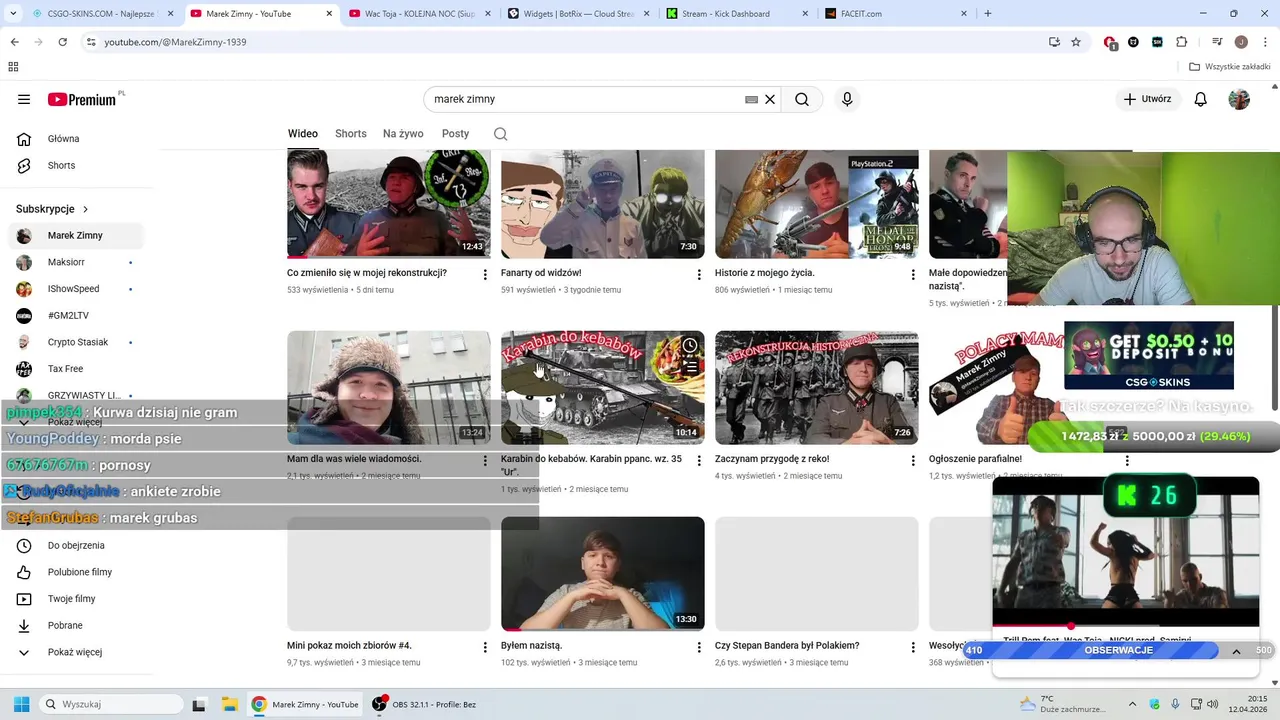Open the red extension icon with badge 1
The height and width of the screenshot is (720, 1280).
coord(1110,42)
